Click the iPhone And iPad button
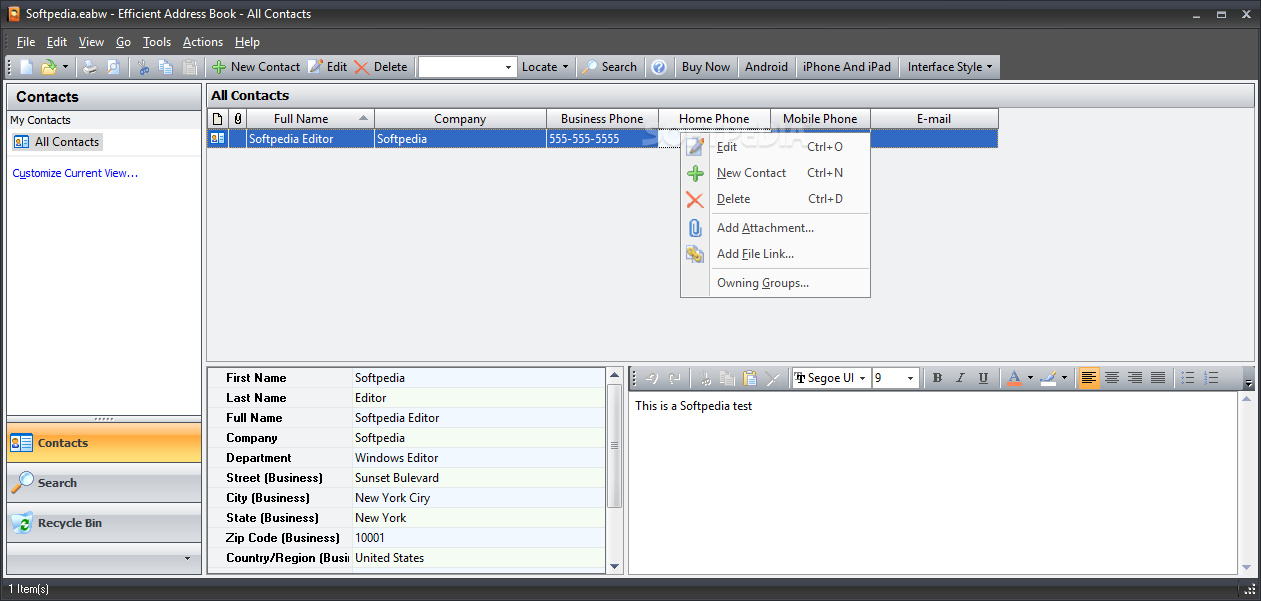 pyautogui.click(x=847, y=67)
